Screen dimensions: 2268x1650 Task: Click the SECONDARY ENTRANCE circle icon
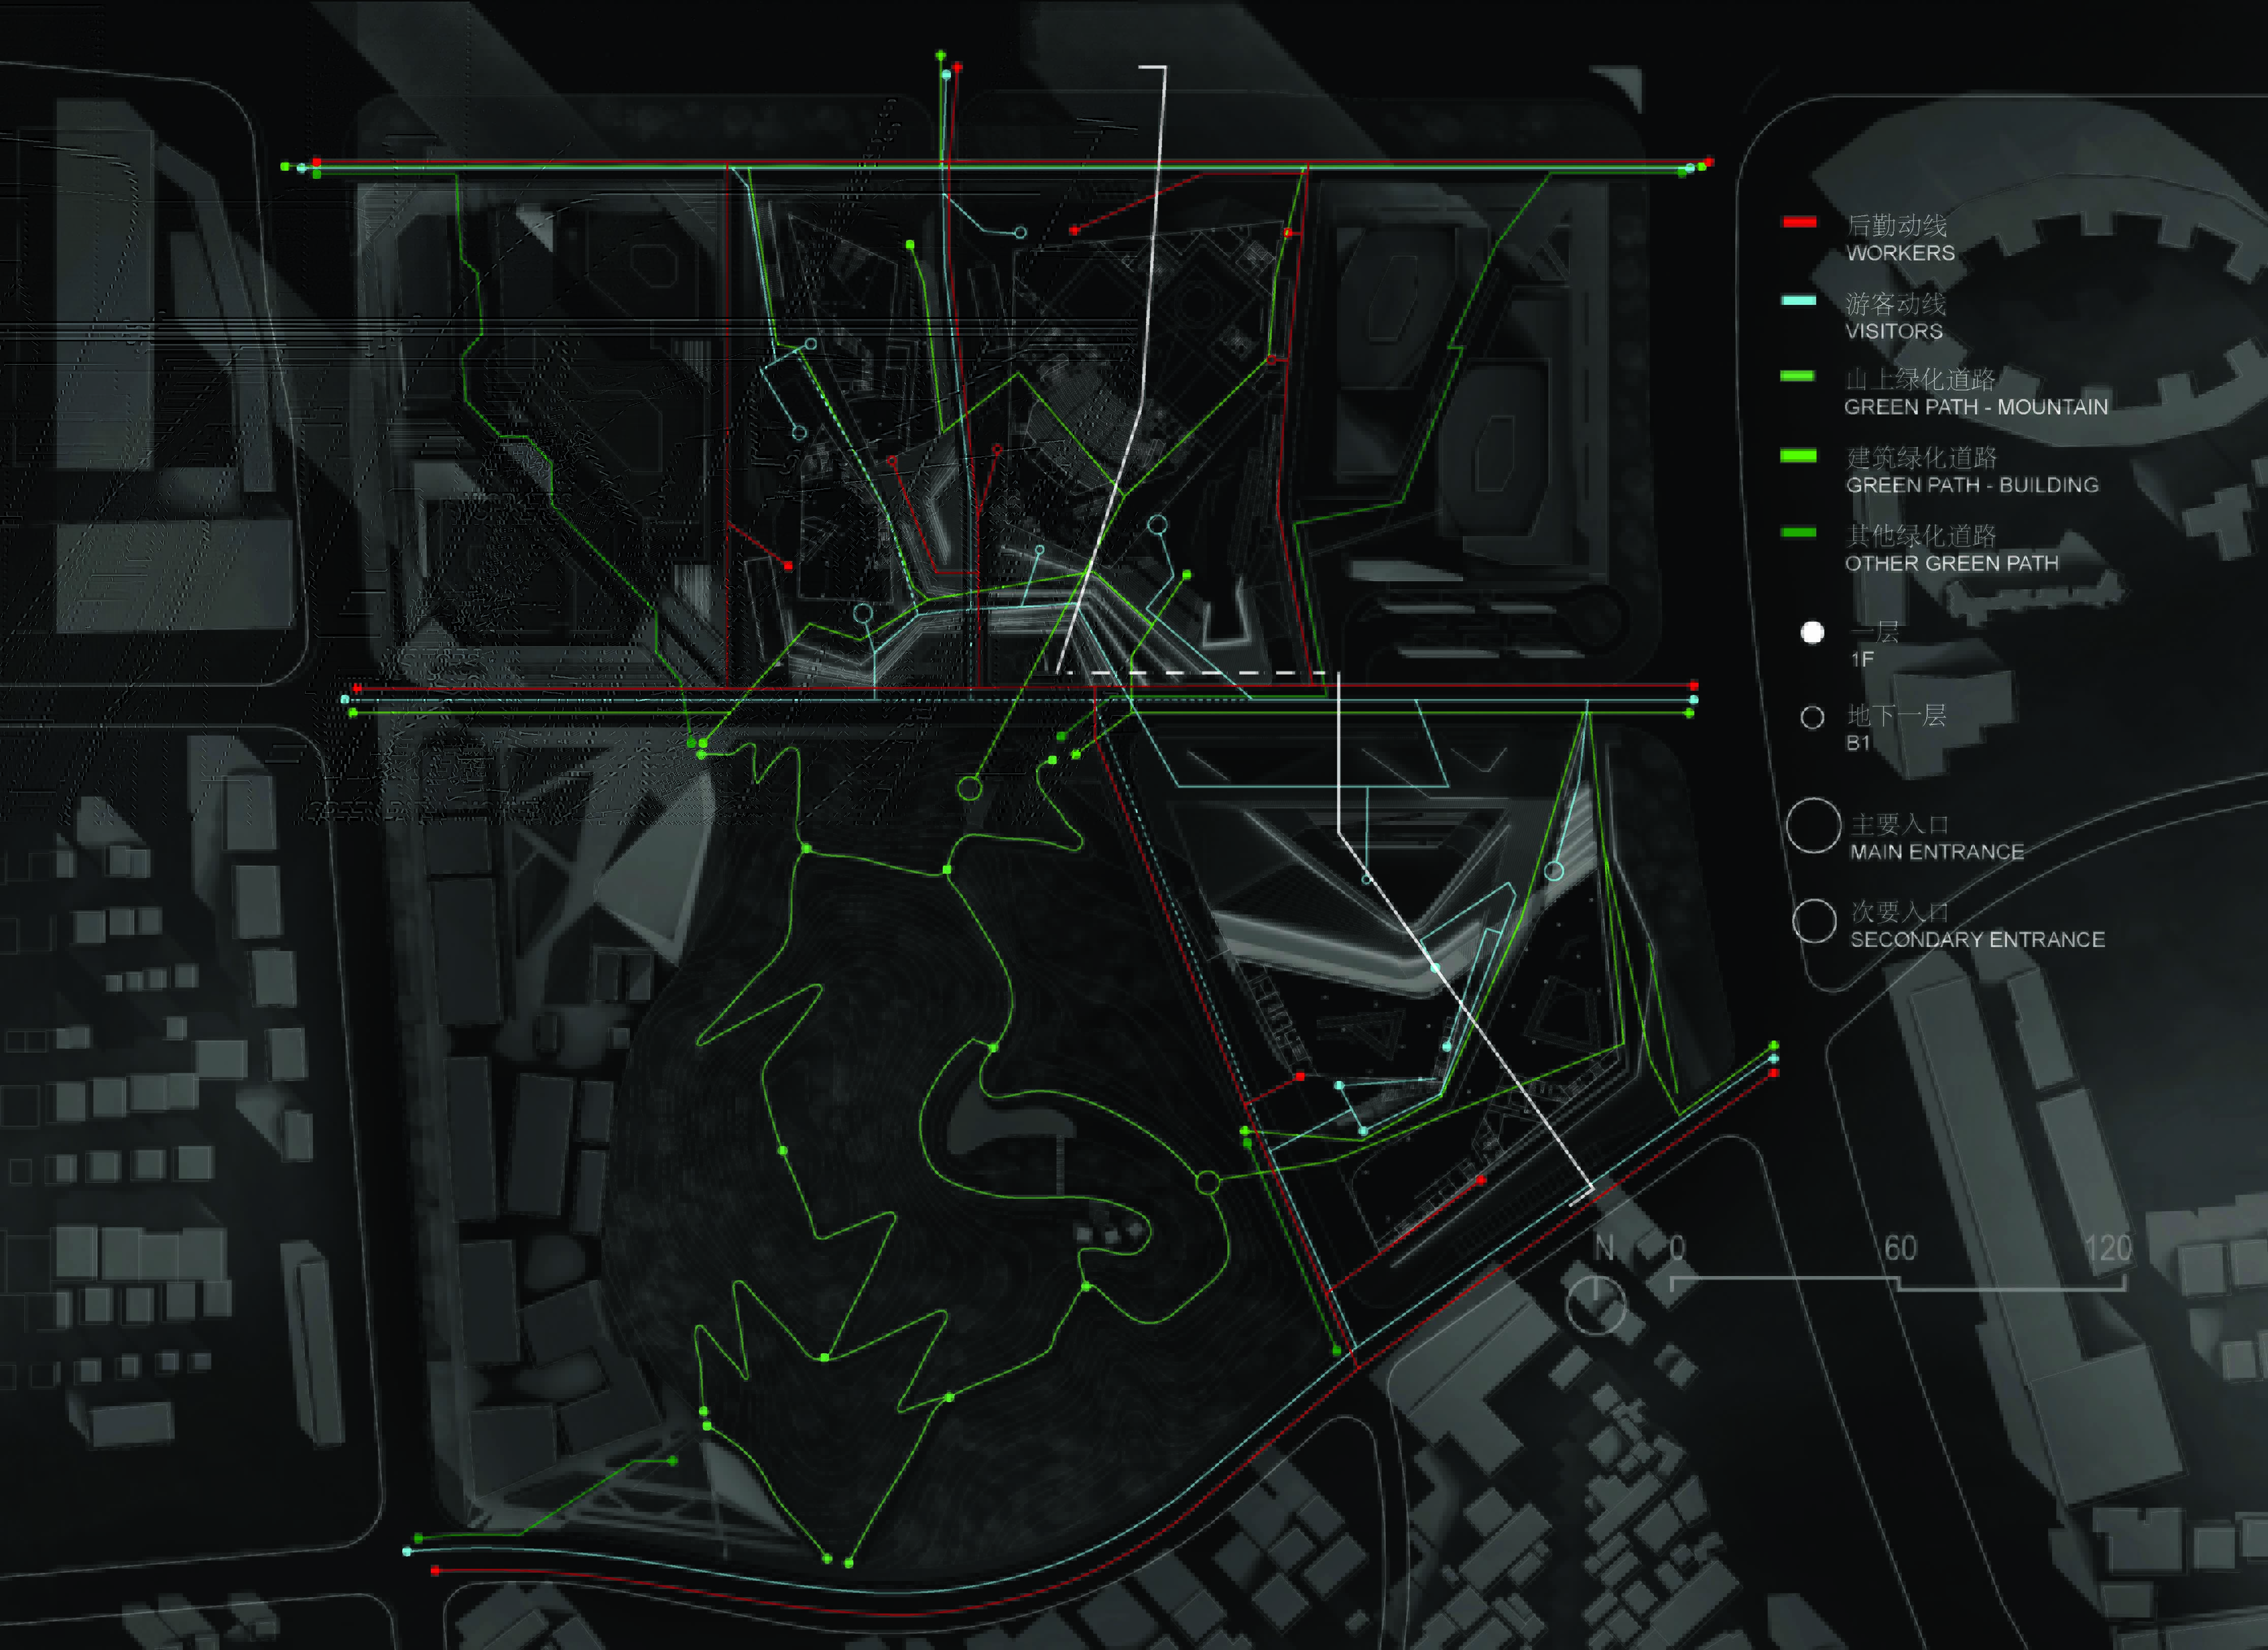1814,921
